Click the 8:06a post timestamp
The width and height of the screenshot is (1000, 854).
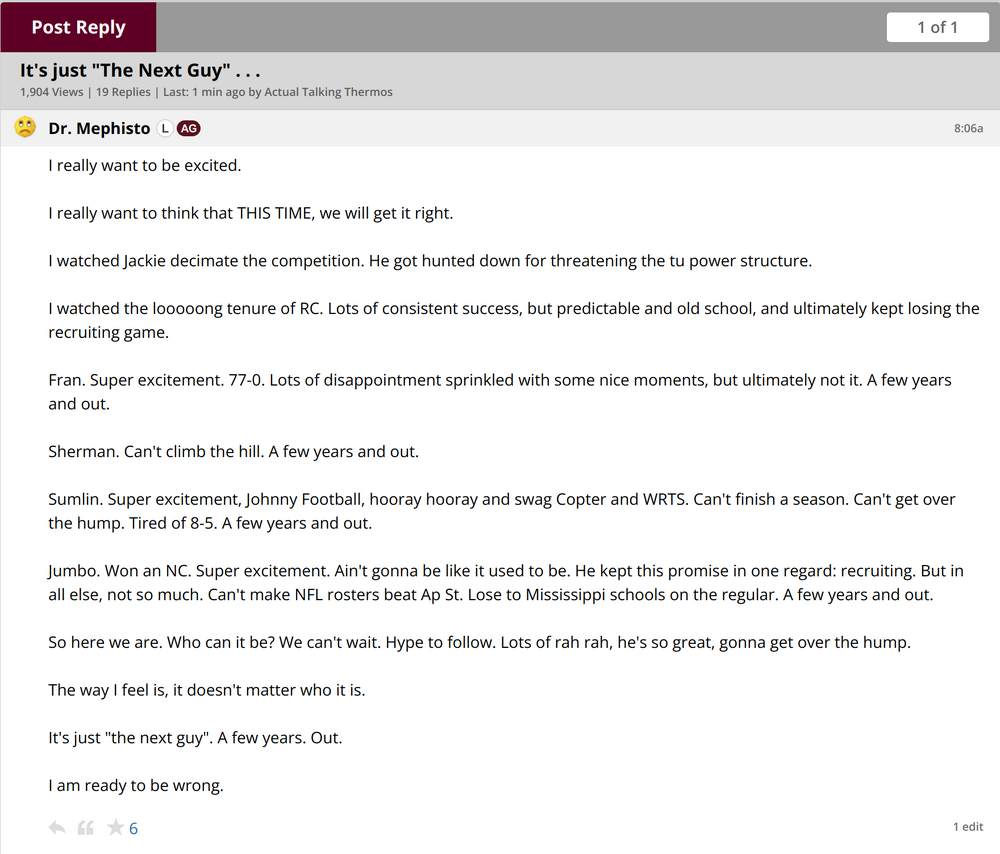pos(968,128)
